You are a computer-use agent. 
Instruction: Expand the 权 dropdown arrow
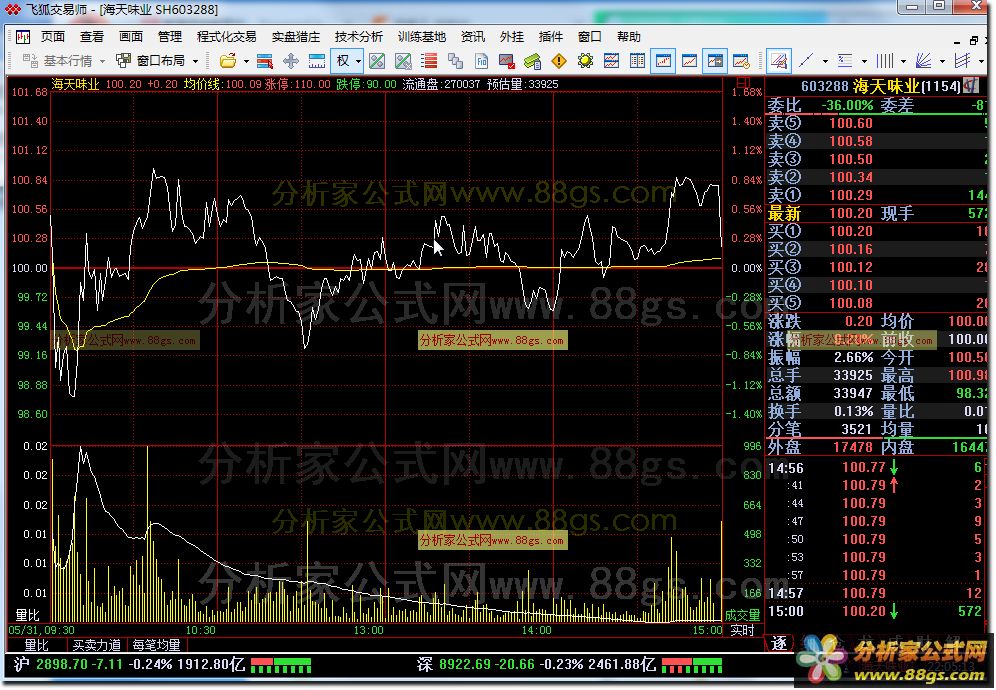[x=359, y=62]
